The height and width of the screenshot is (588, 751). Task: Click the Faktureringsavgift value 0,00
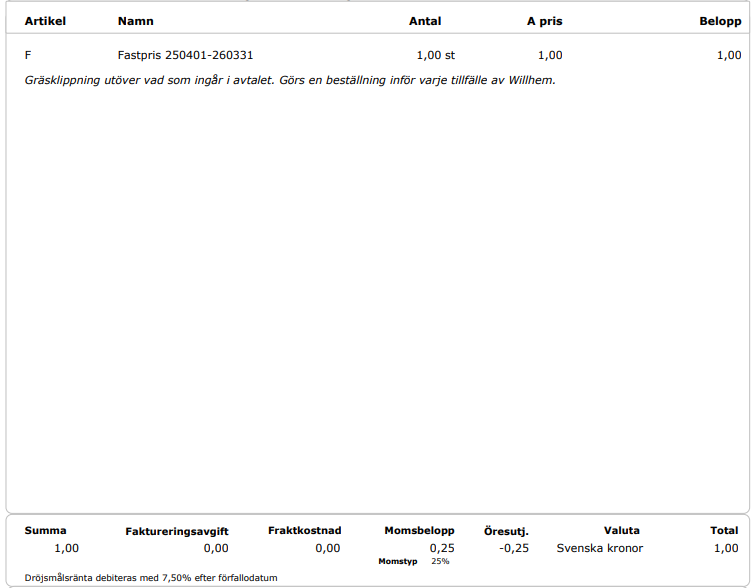216,548
